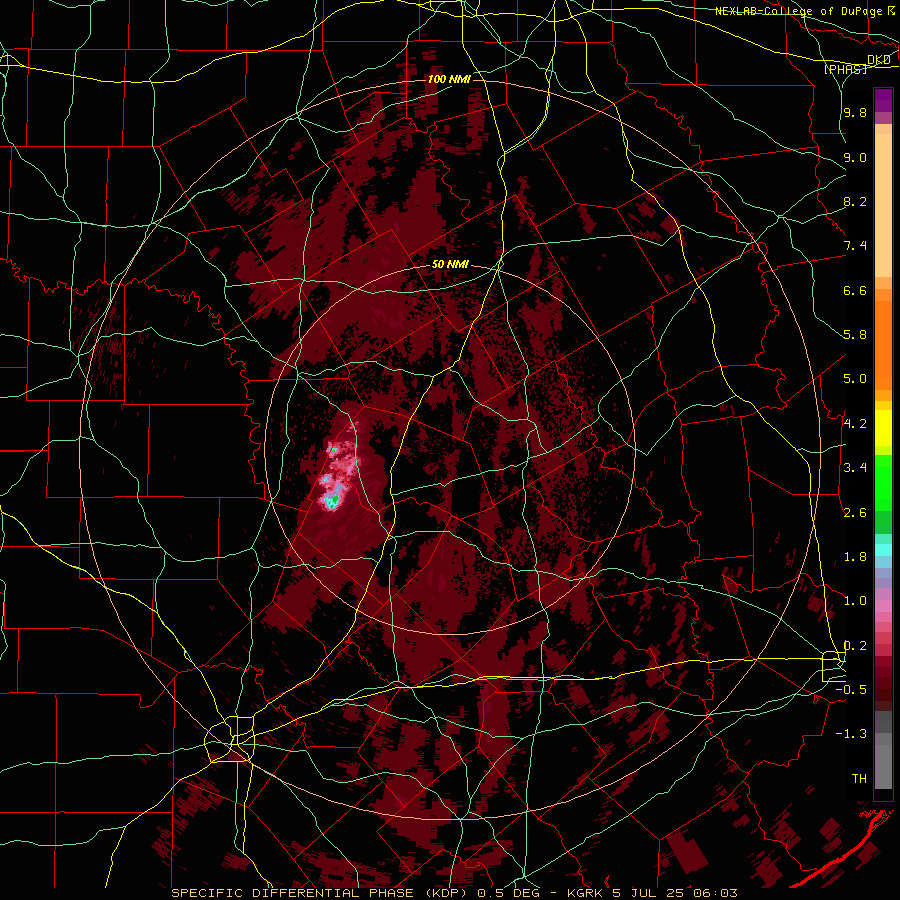900x900 pixels.
Task: Click the 7.4 value on the color scale
Action: (855, 246)
